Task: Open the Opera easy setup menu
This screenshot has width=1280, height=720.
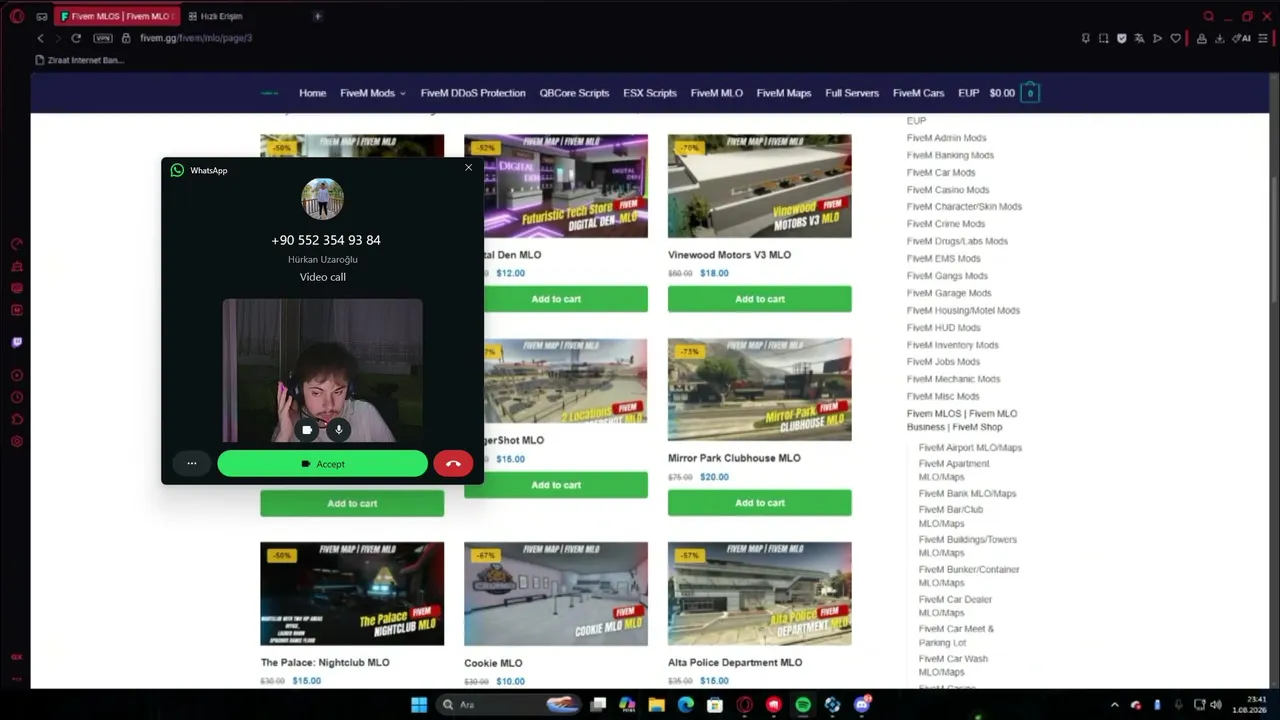Action: (x=1262, y=38)
